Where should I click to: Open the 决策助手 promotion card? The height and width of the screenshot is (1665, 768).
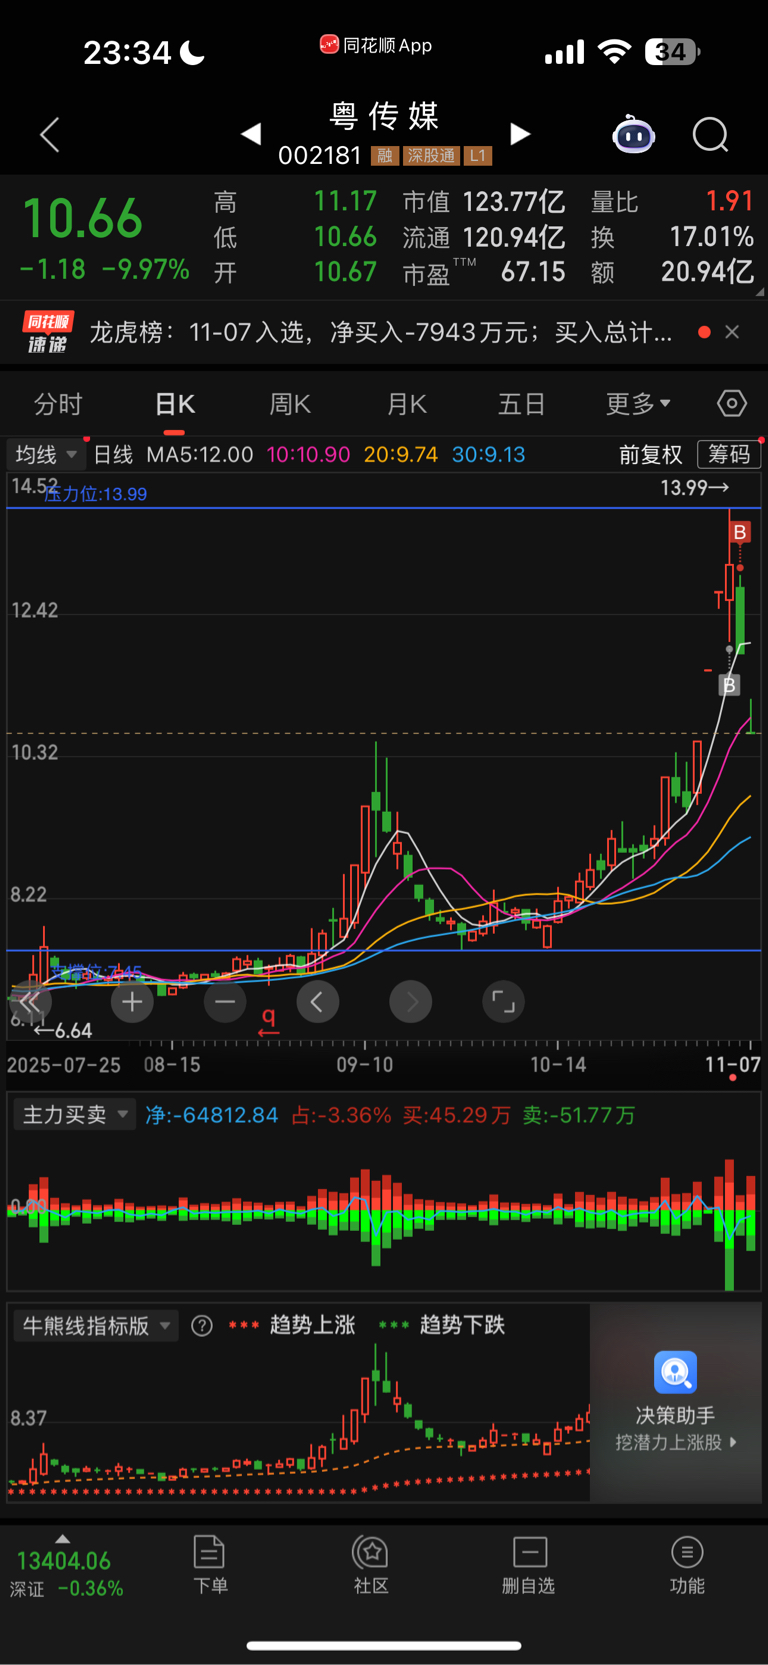(x=676, y=1401)
